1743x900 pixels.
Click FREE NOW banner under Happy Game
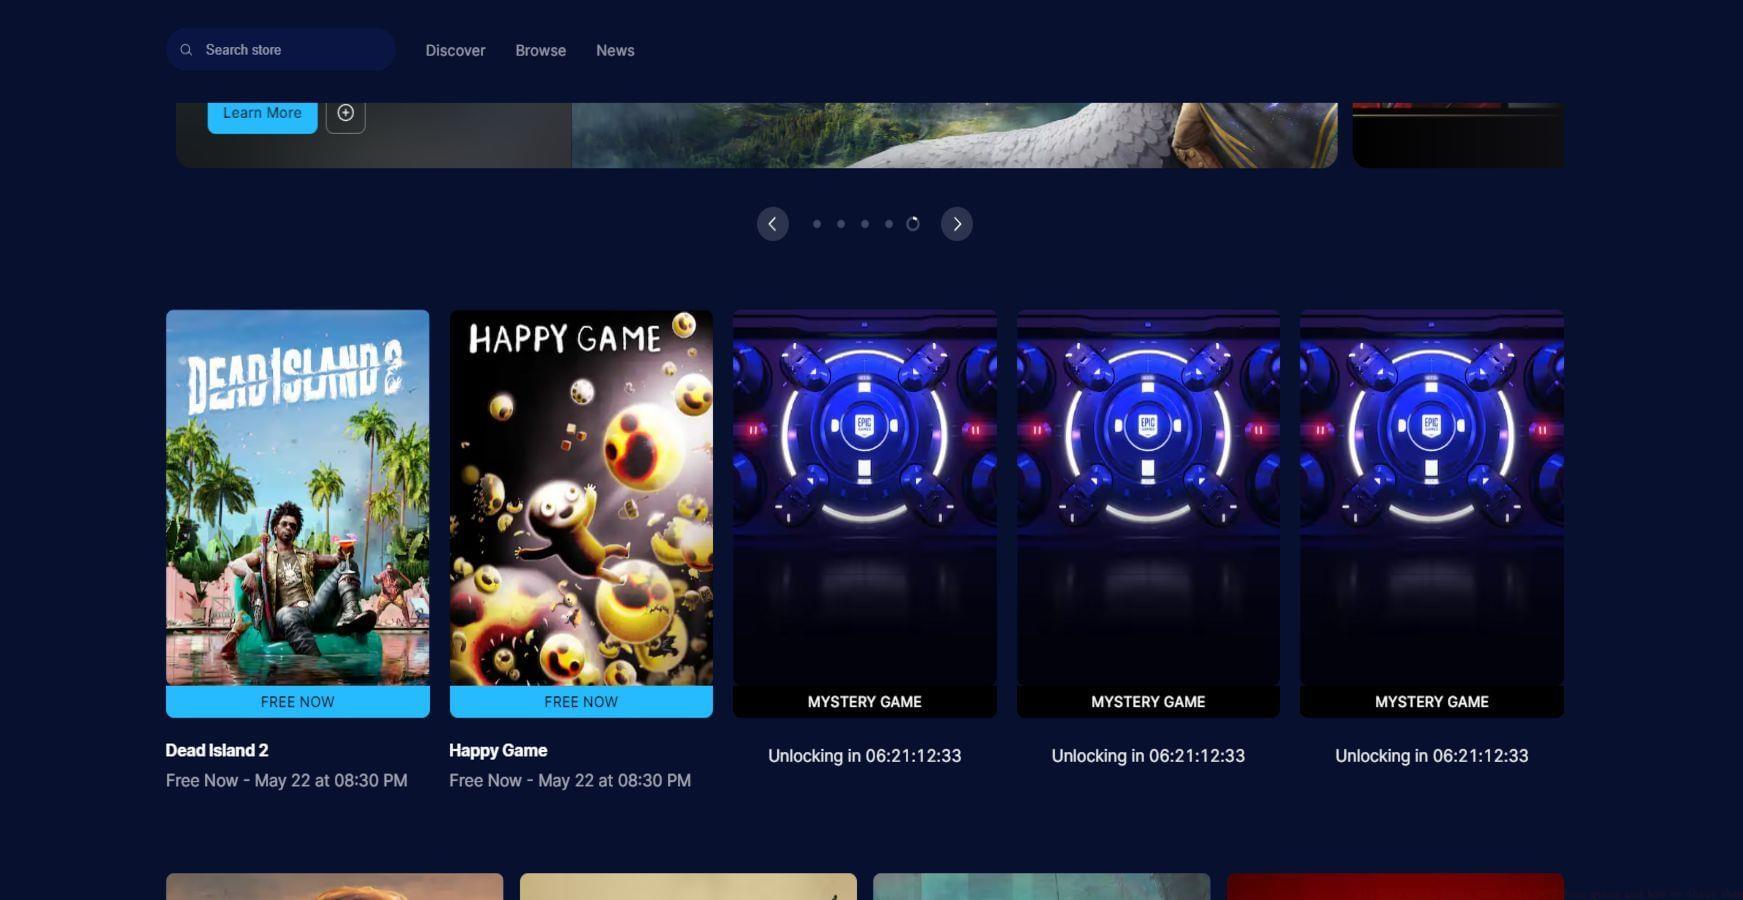point(581,702)
